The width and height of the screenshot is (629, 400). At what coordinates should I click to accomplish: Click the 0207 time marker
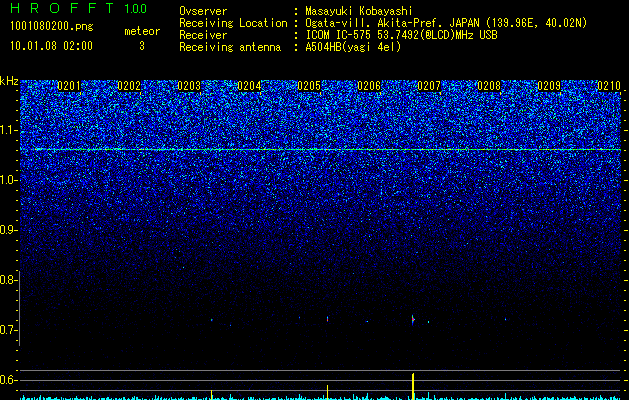click(x=429, y=86)
